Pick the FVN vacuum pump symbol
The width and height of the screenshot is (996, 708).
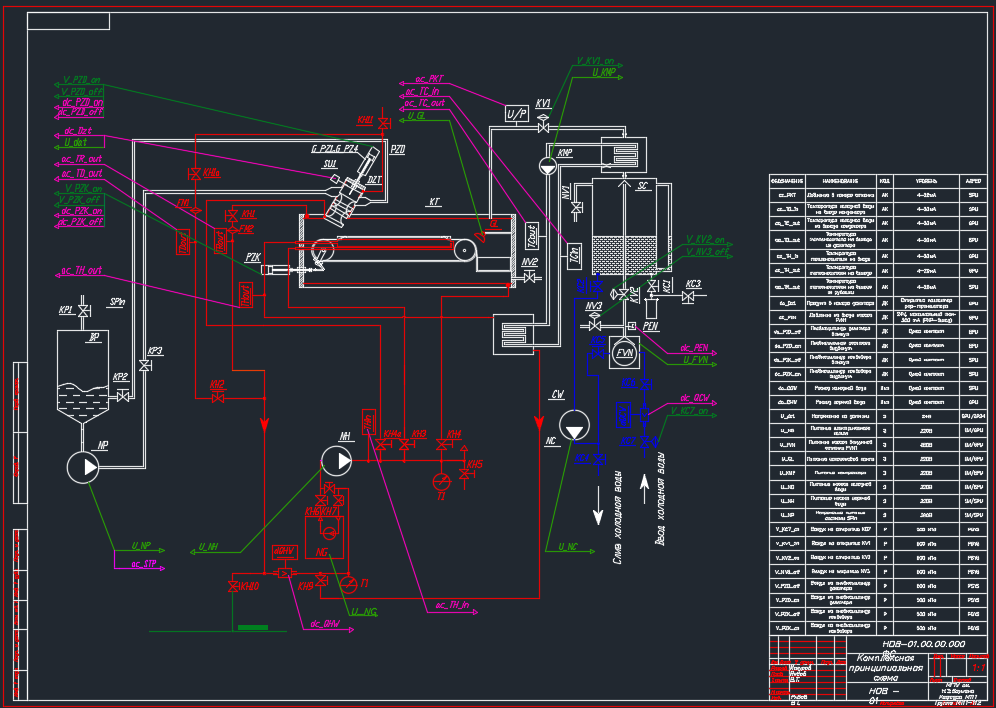tap(626, 352)
